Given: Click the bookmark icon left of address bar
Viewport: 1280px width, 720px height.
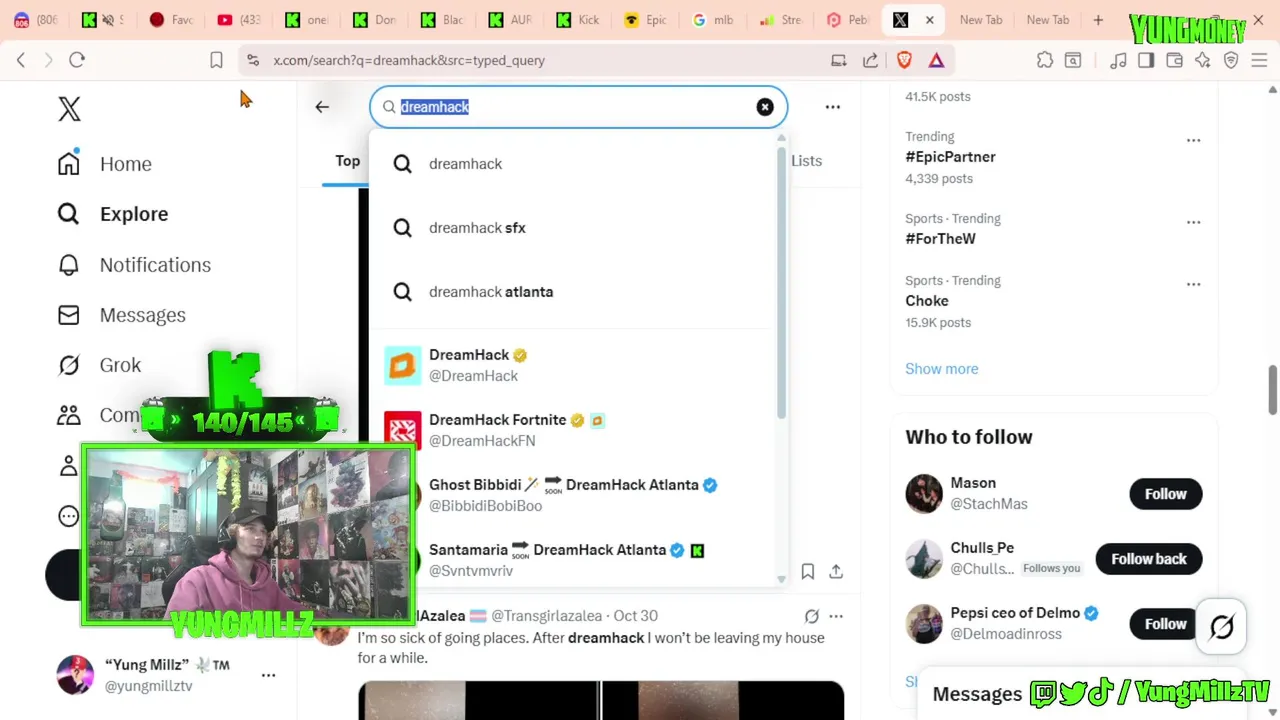Looking at the screenshot, I should 216,60.
